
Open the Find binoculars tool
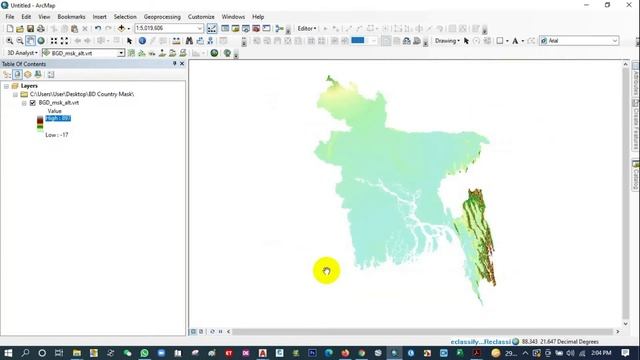click(189, 41)
